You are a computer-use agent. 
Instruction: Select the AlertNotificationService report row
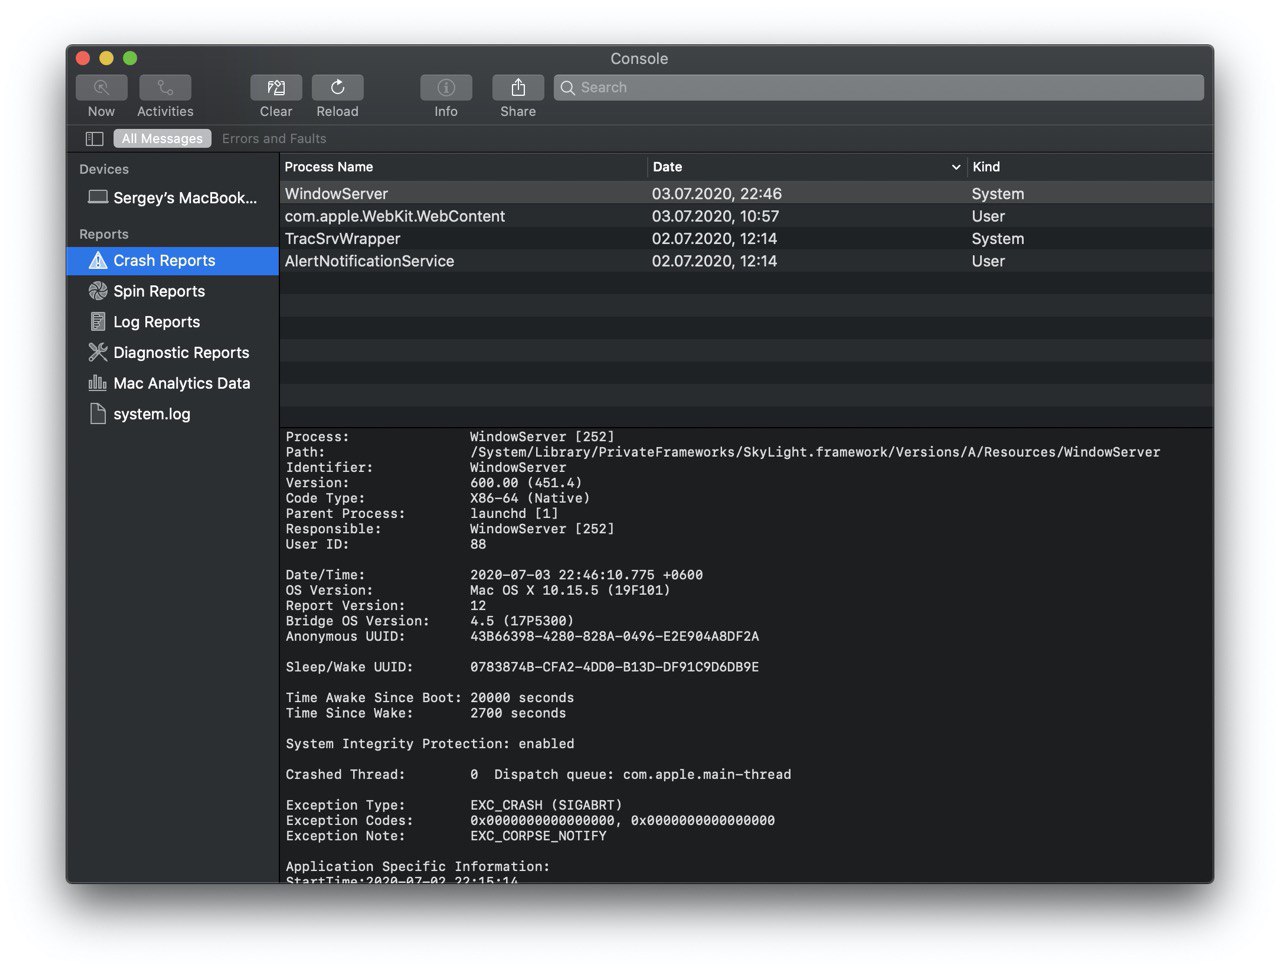tap(746, 261)
